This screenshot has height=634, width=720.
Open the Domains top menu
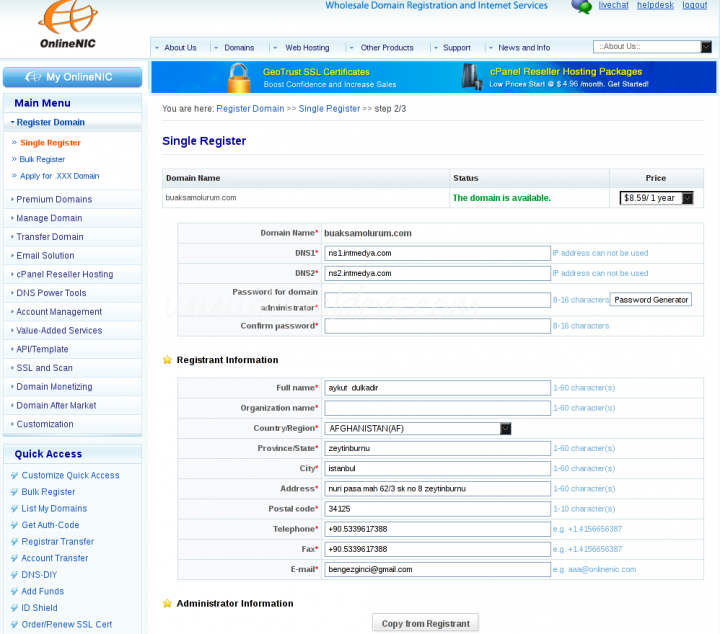pyautogui.click(x=239, y=48)
